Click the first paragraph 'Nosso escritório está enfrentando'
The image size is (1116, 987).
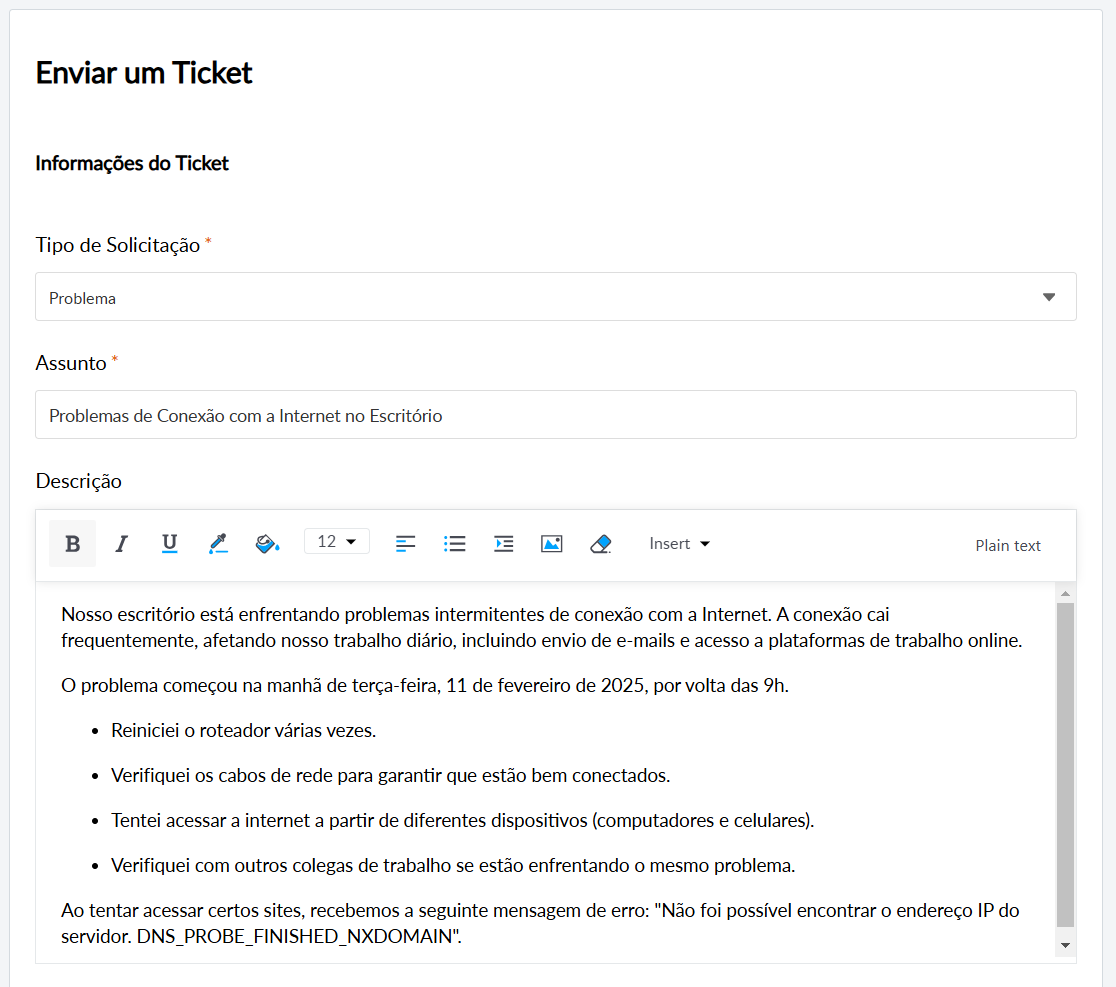click(542, 628)
